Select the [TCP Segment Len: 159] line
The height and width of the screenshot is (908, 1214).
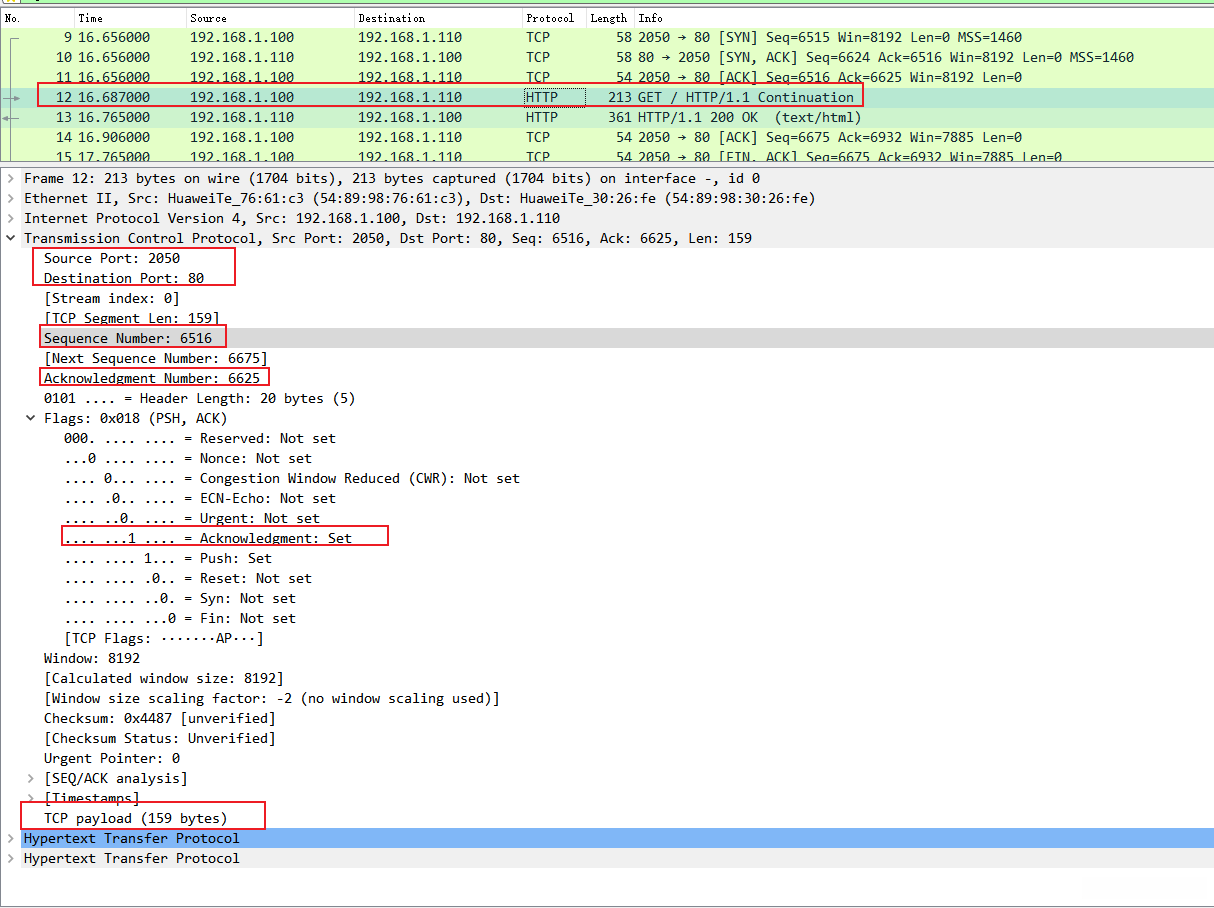132,318
